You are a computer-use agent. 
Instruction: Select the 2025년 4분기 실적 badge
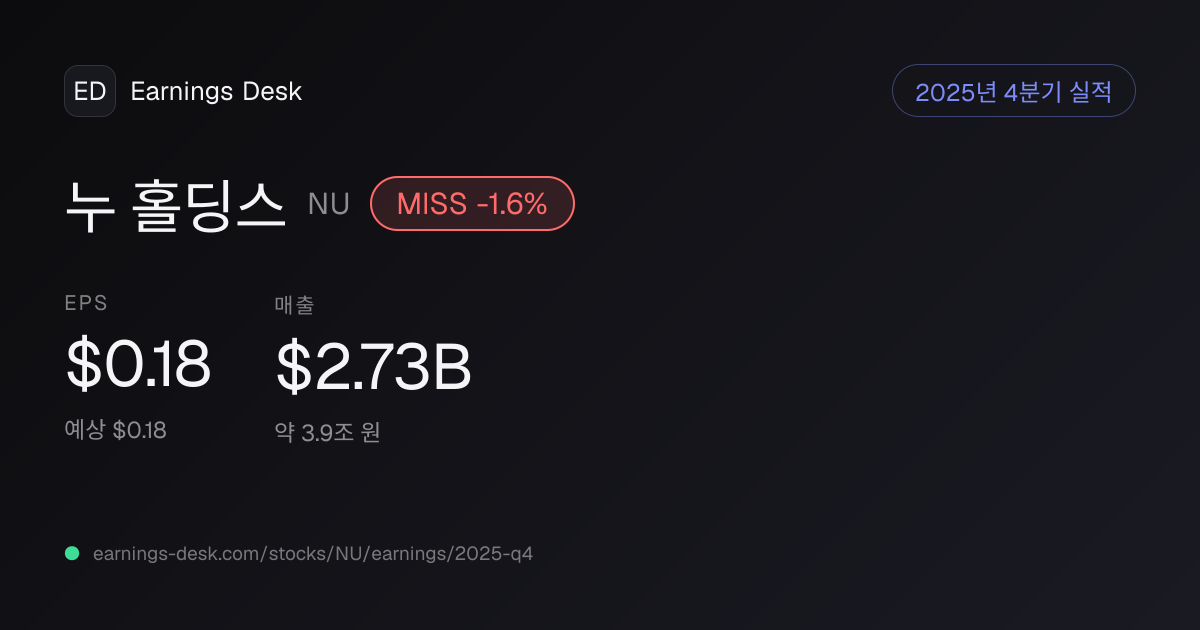point(1013,91)
